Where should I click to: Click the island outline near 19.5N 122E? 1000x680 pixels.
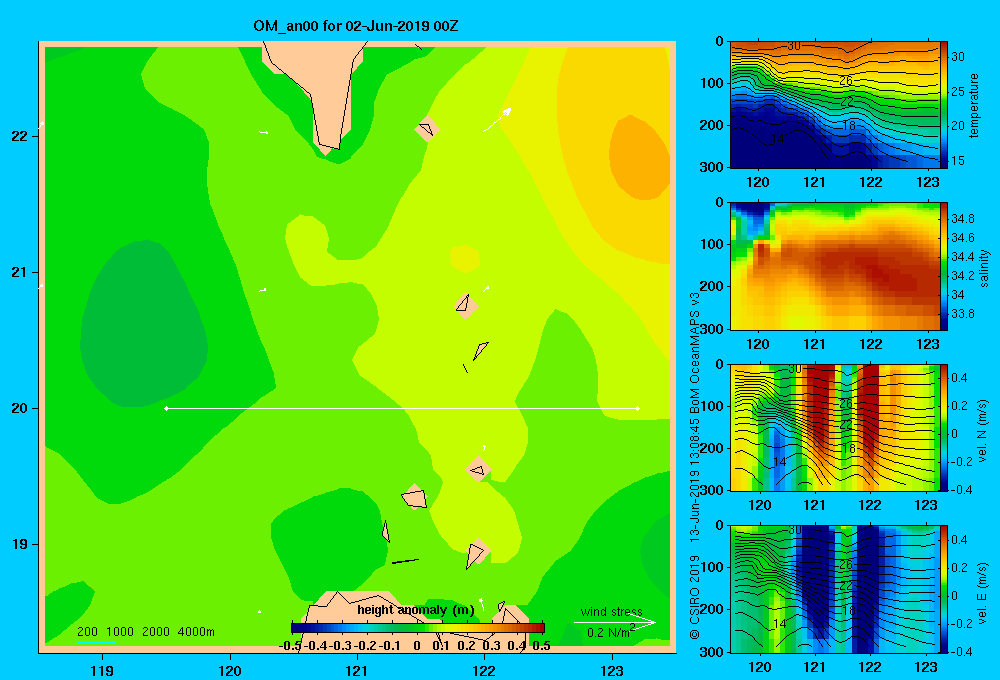tap(478, 469)
